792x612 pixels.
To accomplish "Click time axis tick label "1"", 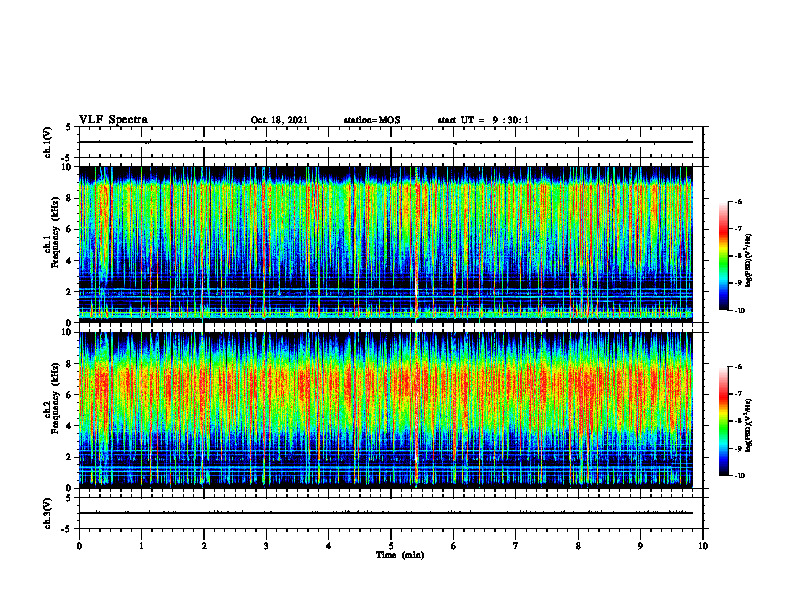I will point(141,546).
